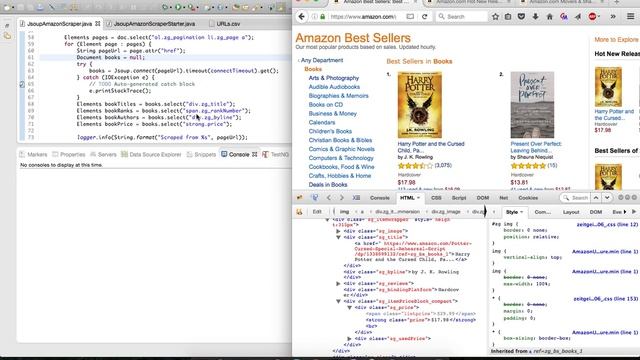640x360 pixels.
Task: Switch to Eclipse Snippets view
Action: [x=201, y=154]
